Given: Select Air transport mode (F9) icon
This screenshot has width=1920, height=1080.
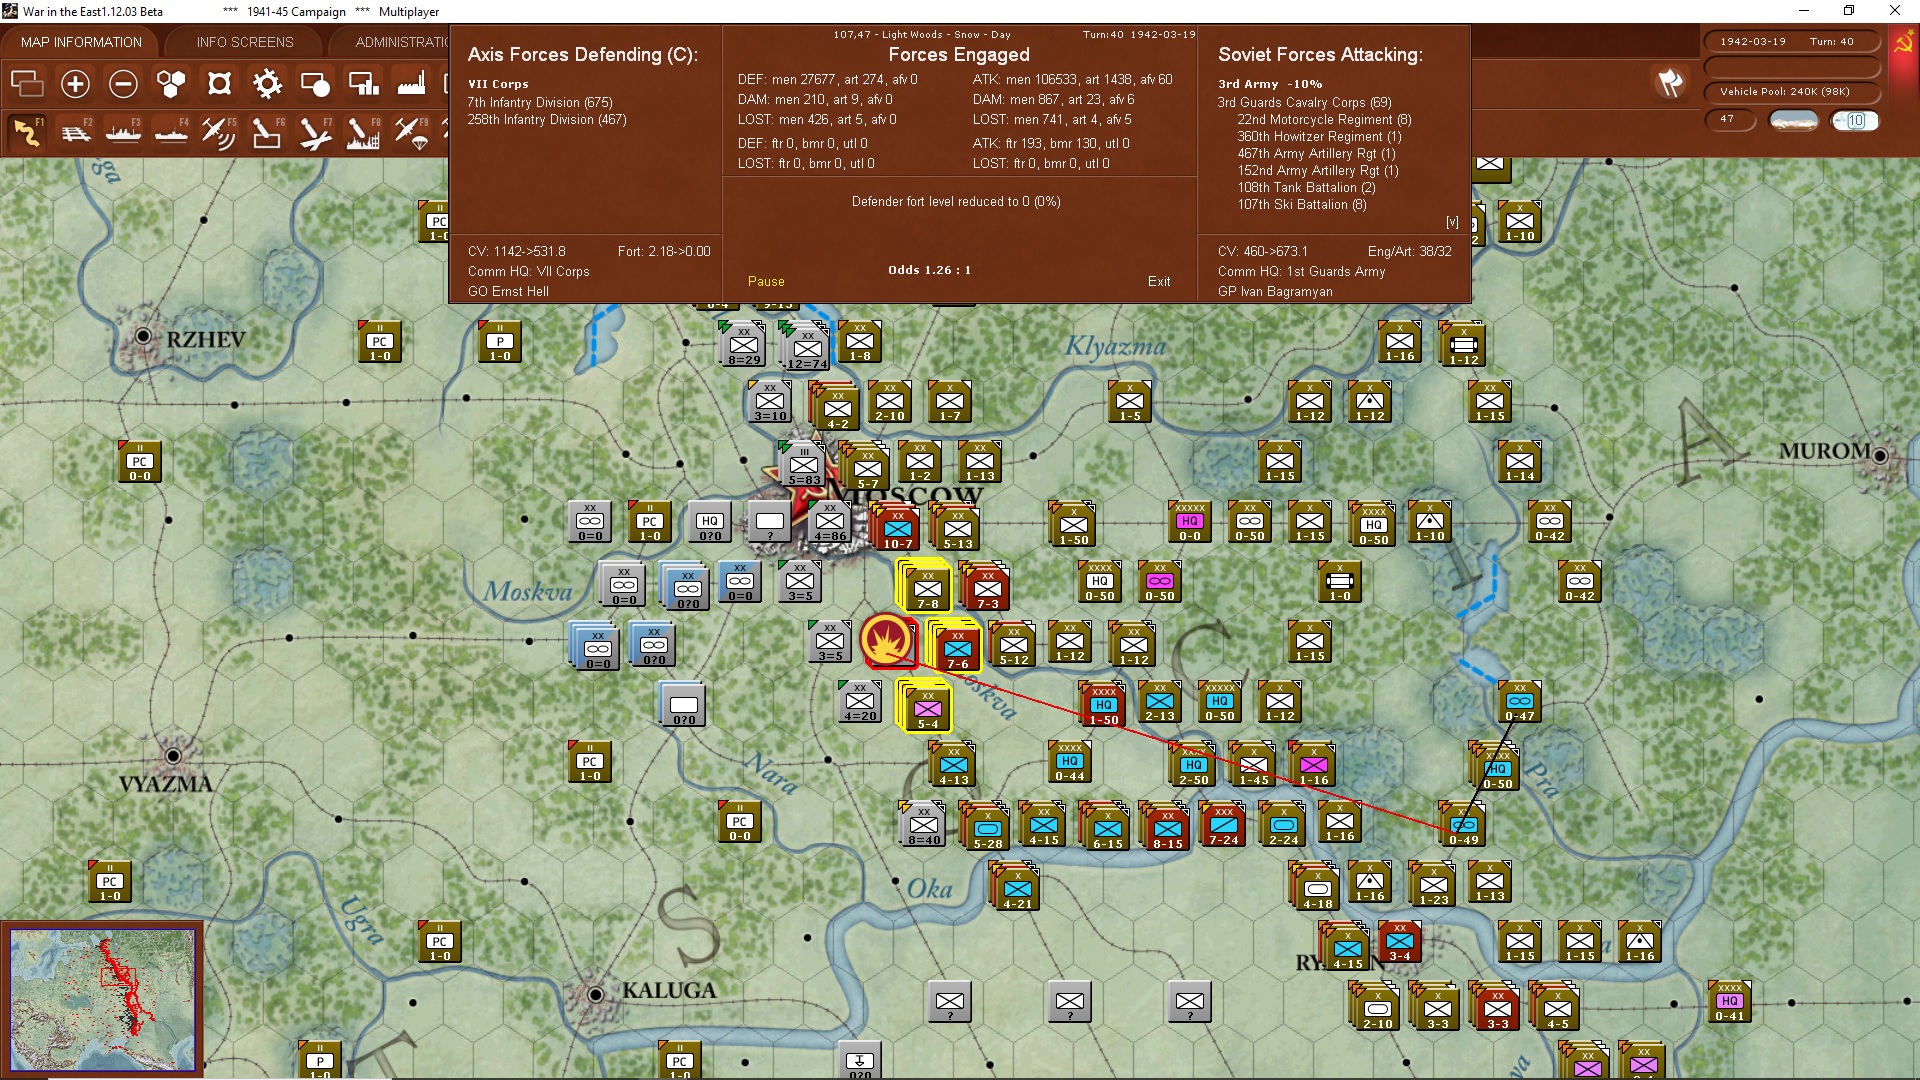Looking at the screenshot, I should click(x=411, y=133).
